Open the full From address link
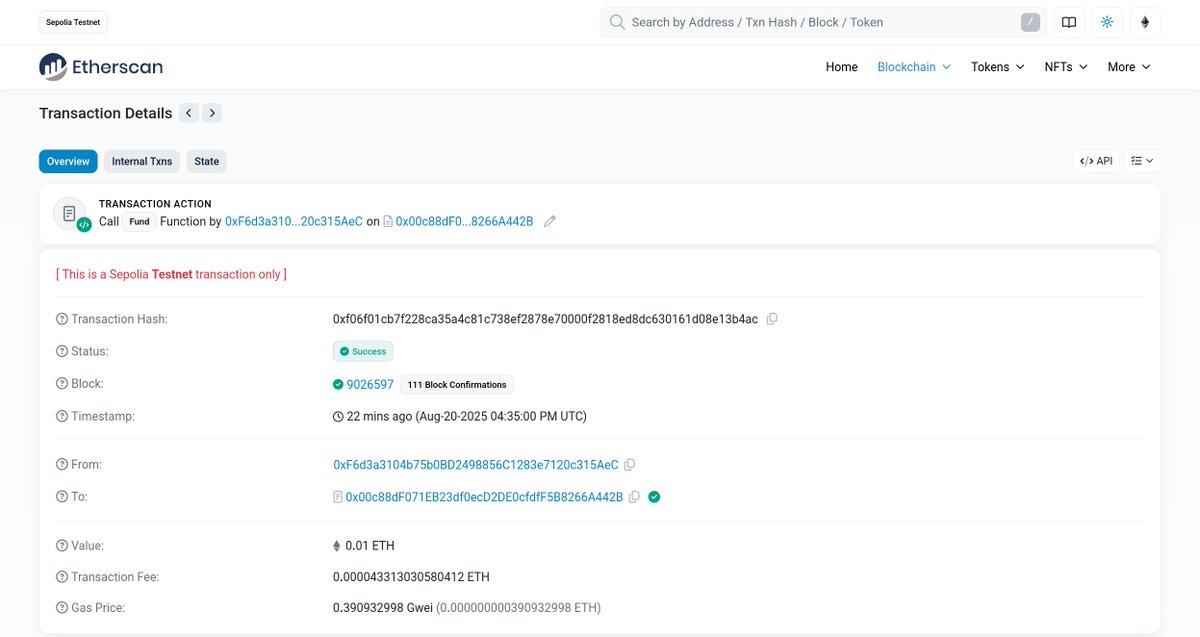The width and height of the screenshot is (1200, 637). point(476,465)
